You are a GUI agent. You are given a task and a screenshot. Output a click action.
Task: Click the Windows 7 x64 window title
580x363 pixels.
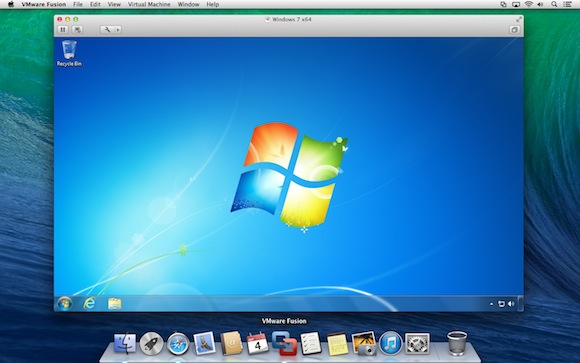pyautogui.click(x=291, y=19)
